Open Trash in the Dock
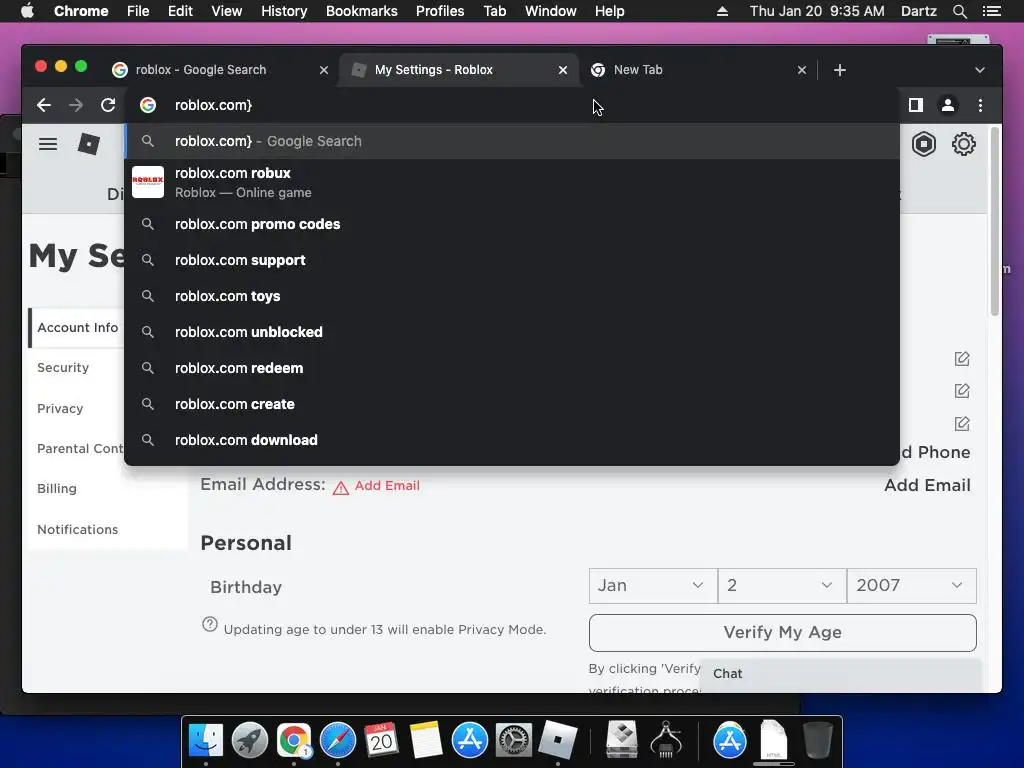The image size is (1024, 768). (818, 741)
